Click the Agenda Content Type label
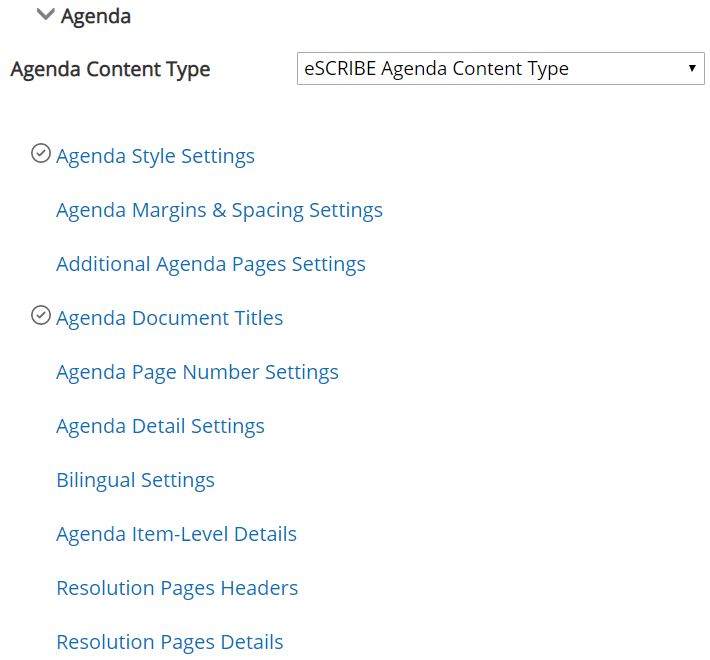 pyautogui.click(x=110, y=70)
